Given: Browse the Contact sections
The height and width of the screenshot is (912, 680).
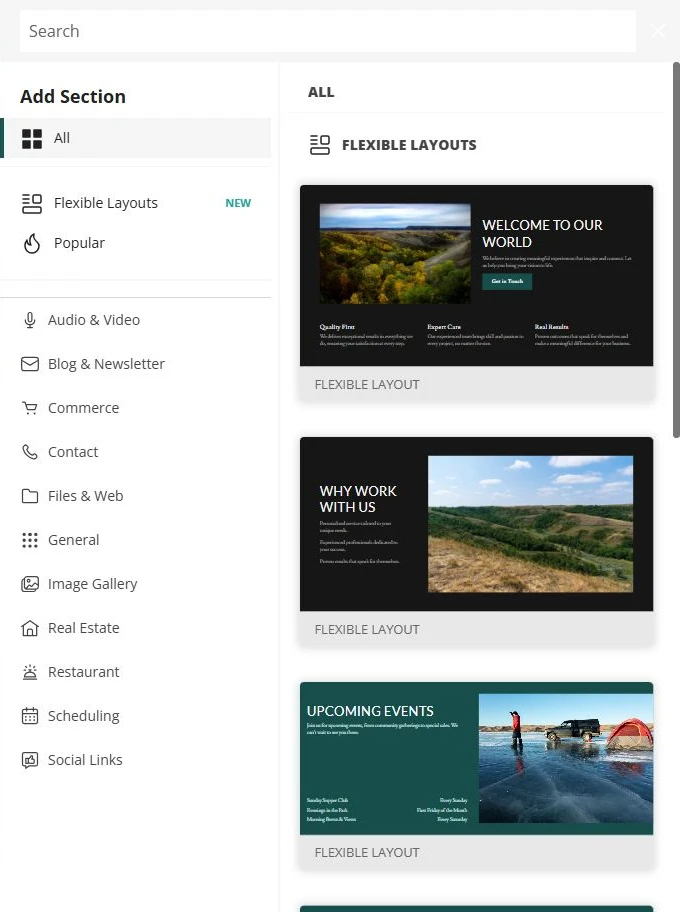Looking at the screenshot, I should click(136, 452).
